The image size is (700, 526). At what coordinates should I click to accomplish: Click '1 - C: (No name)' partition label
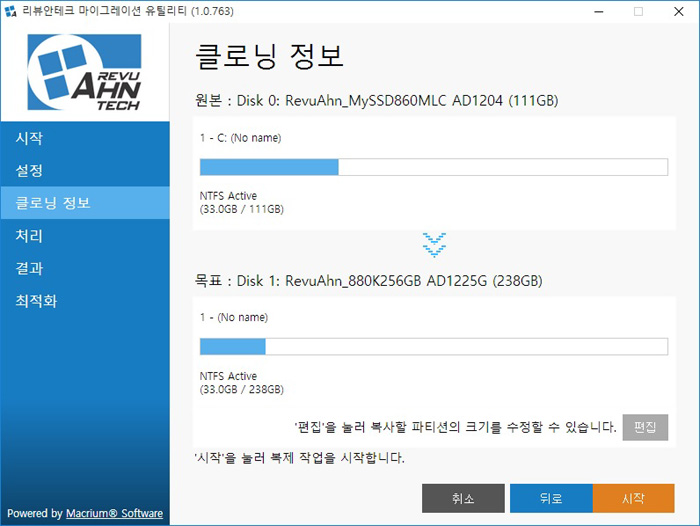tap(241, 138)
